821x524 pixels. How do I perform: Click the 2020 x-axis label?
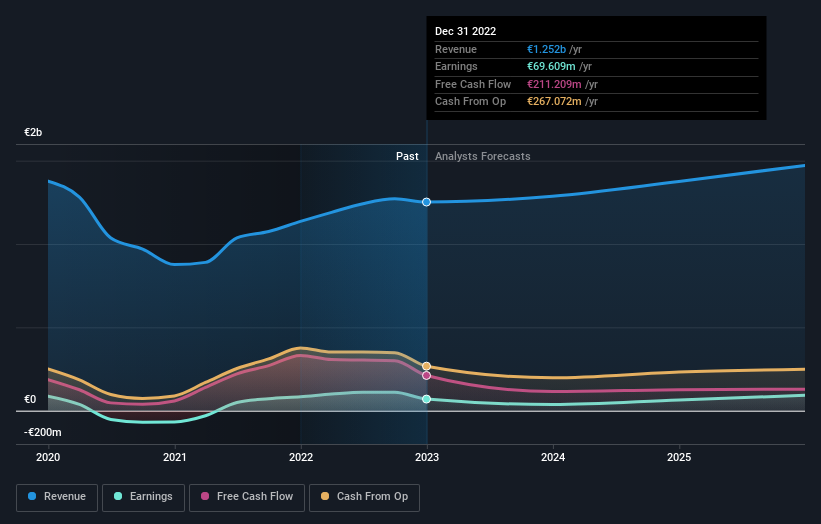[x=48, y=457]
